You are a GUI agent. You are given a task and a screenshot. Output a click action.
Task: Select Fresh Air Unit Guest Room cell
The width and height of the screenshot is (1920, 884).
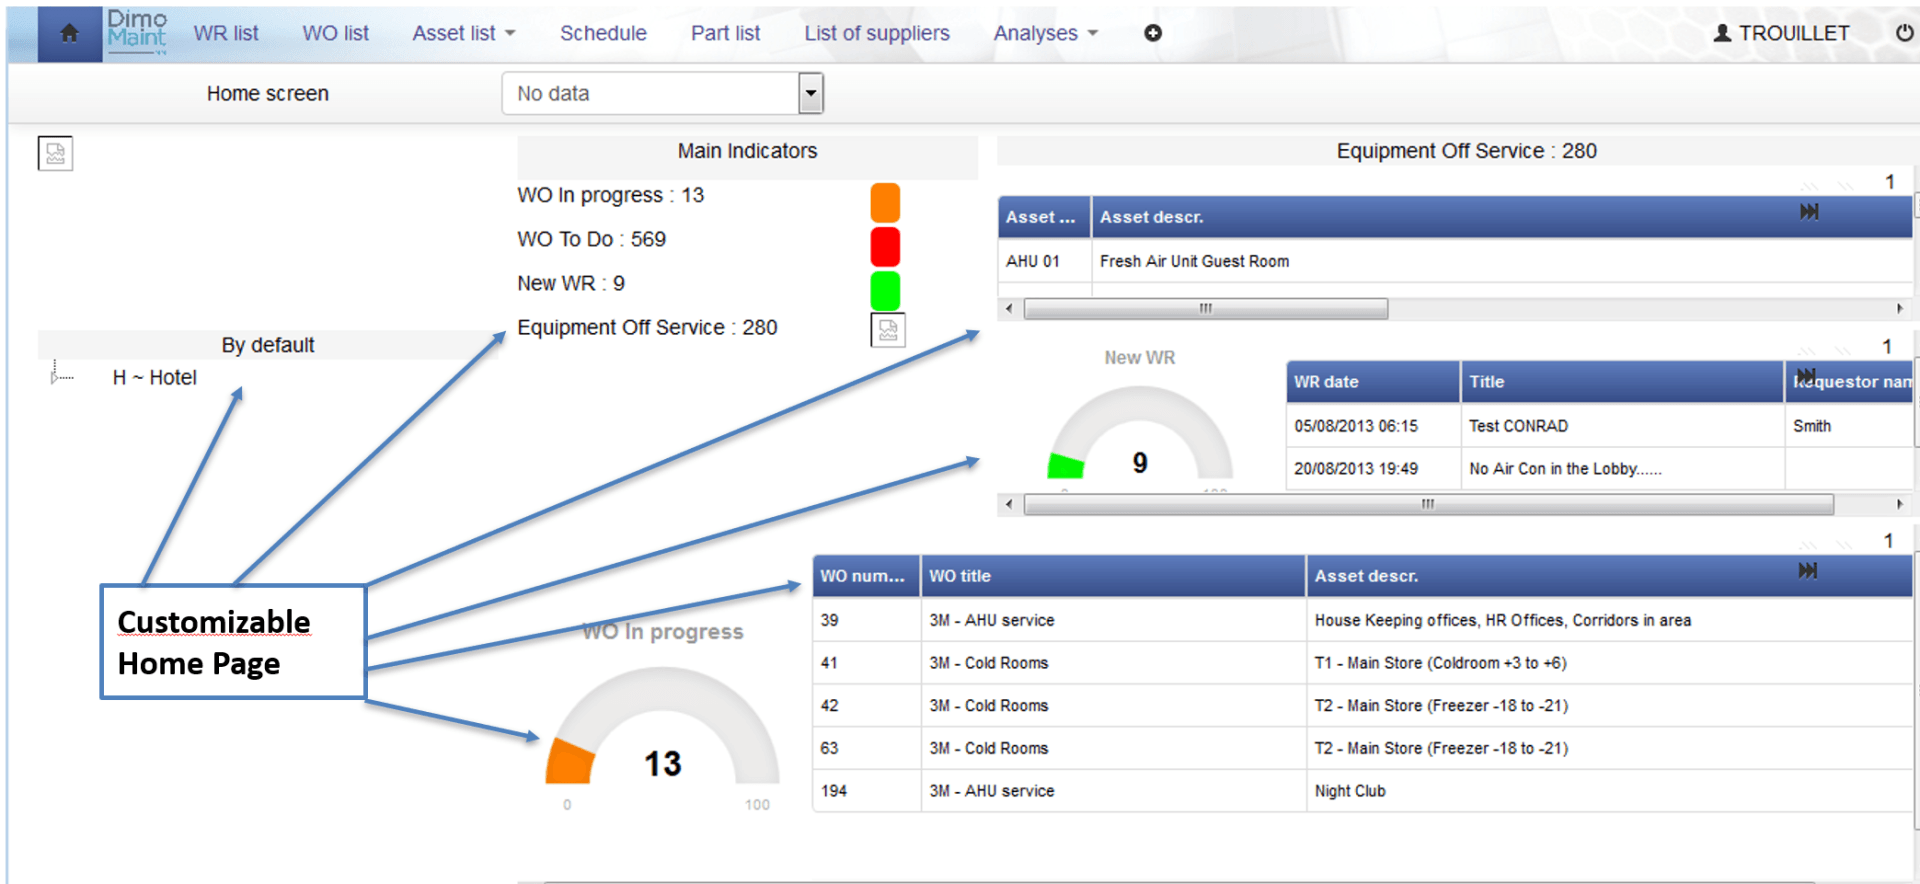click(x=1502, y=261)
